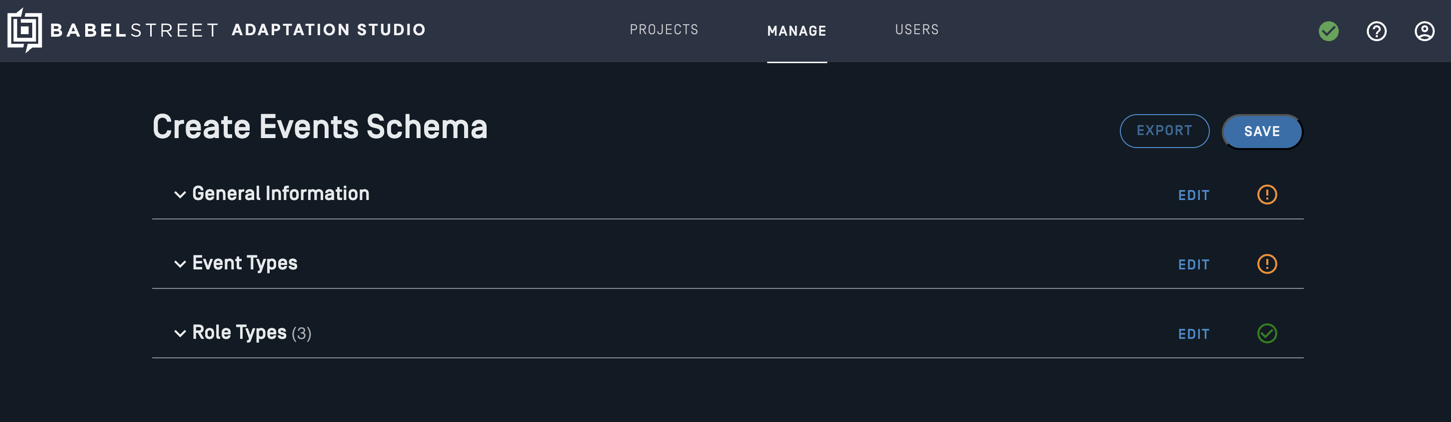Edit the General Information section
Screen dimensions: 1451x422
pos(1194,196)
